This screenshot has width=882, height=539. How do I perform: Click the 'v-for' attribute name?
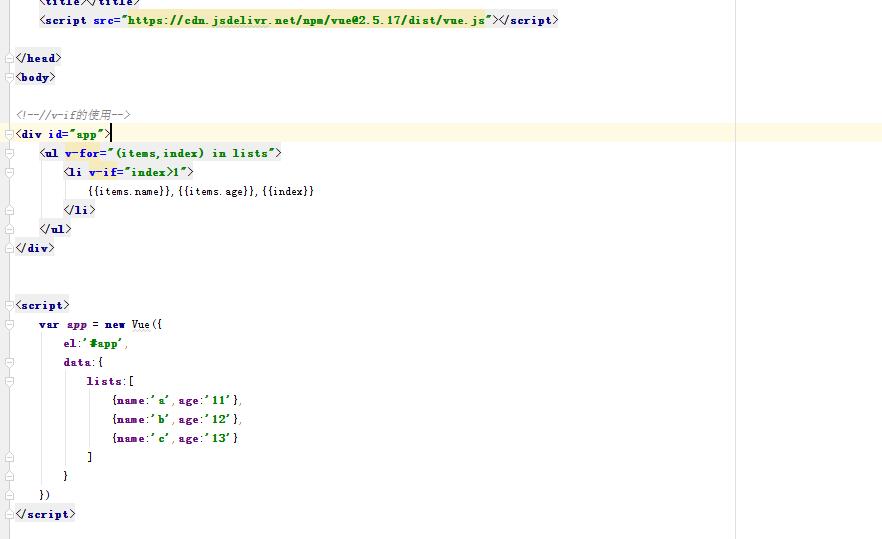82,153
